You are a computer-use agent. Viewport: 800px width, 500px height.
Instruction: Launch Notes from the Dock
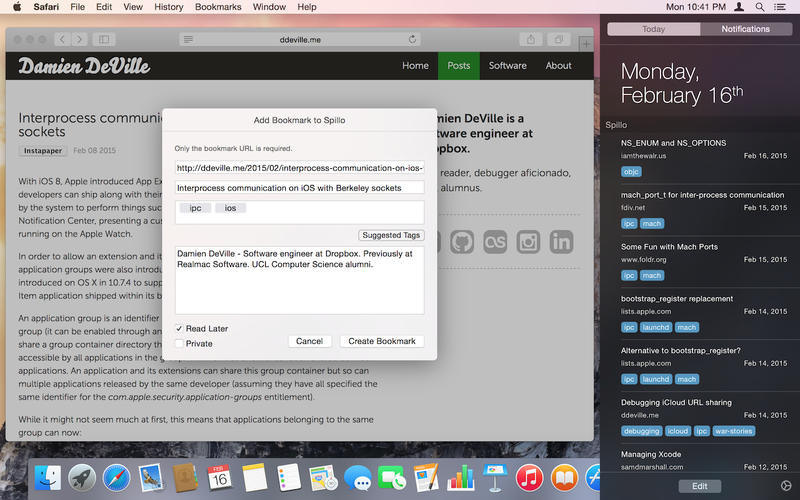[x=255, y=479]
